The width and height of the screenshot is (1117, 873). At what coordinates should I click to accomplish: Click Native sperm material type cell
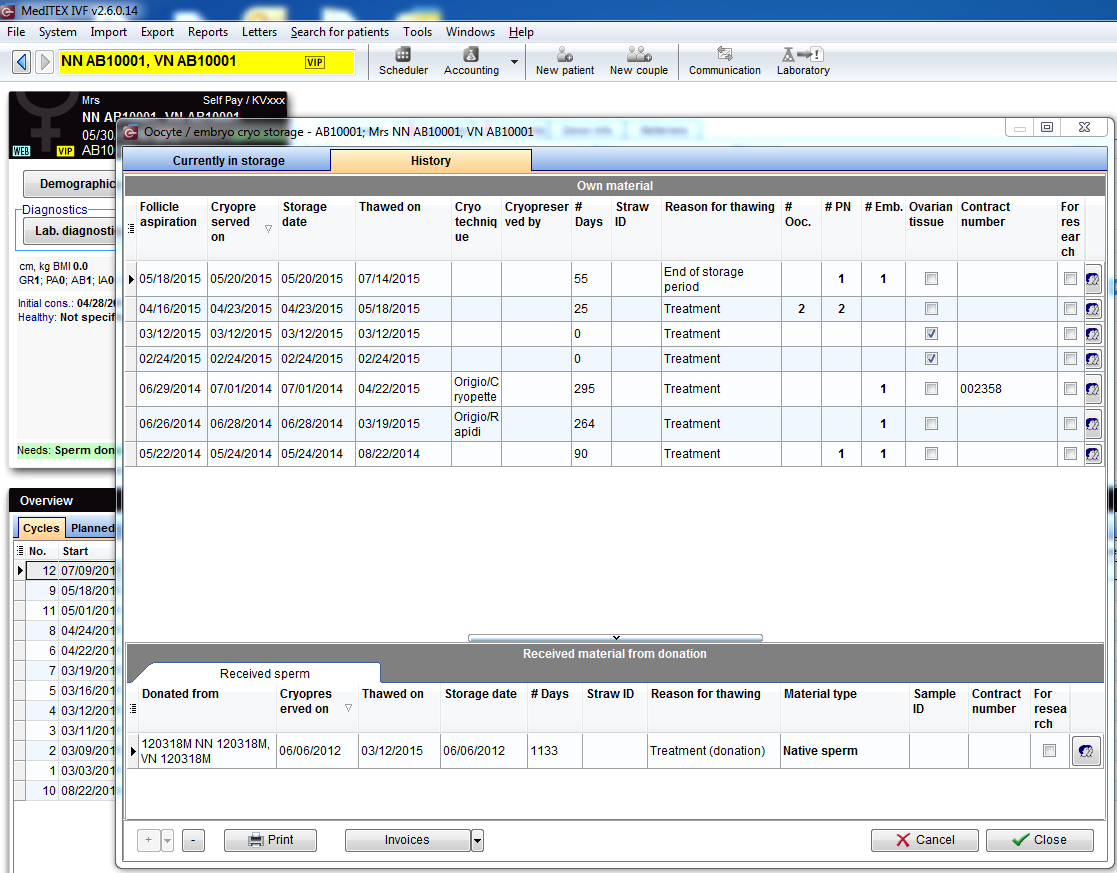[844, 751]
